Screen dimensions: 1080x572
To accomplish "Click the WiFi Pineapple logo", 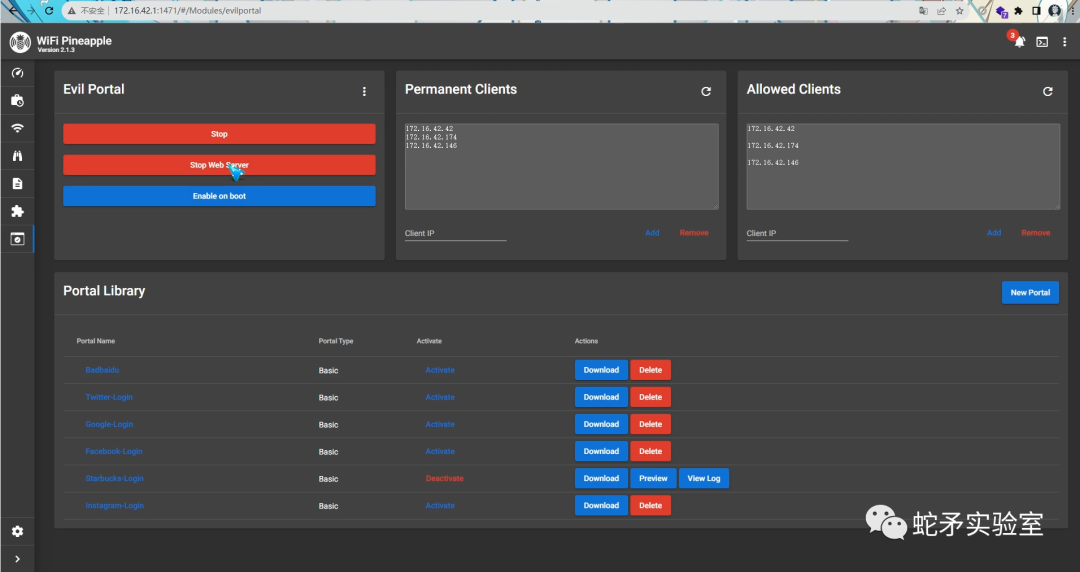I will click(20, 42).
